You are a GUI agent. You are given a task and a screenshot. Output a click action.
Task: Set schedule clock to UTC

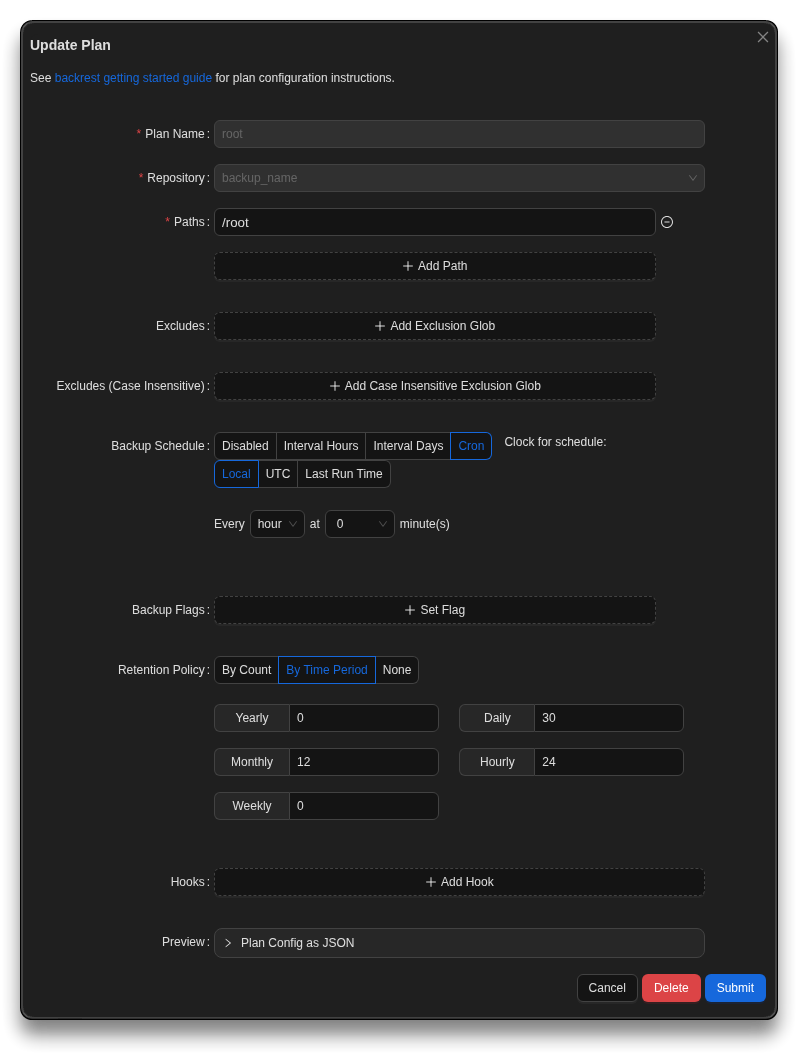click(x=278, y=474)
